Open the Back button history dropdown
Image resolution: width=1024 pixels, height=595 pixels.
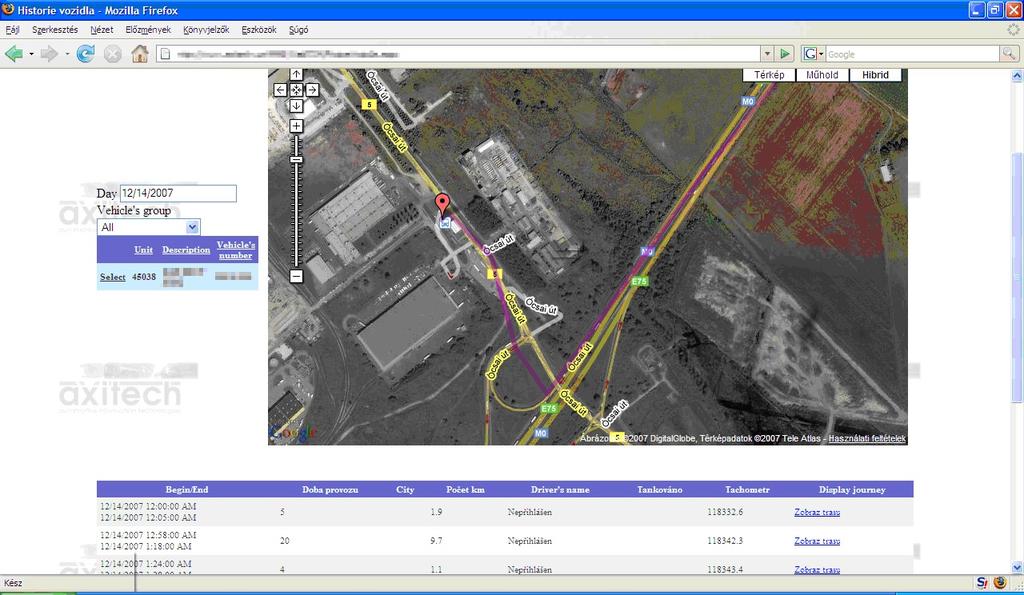point(31,54)
